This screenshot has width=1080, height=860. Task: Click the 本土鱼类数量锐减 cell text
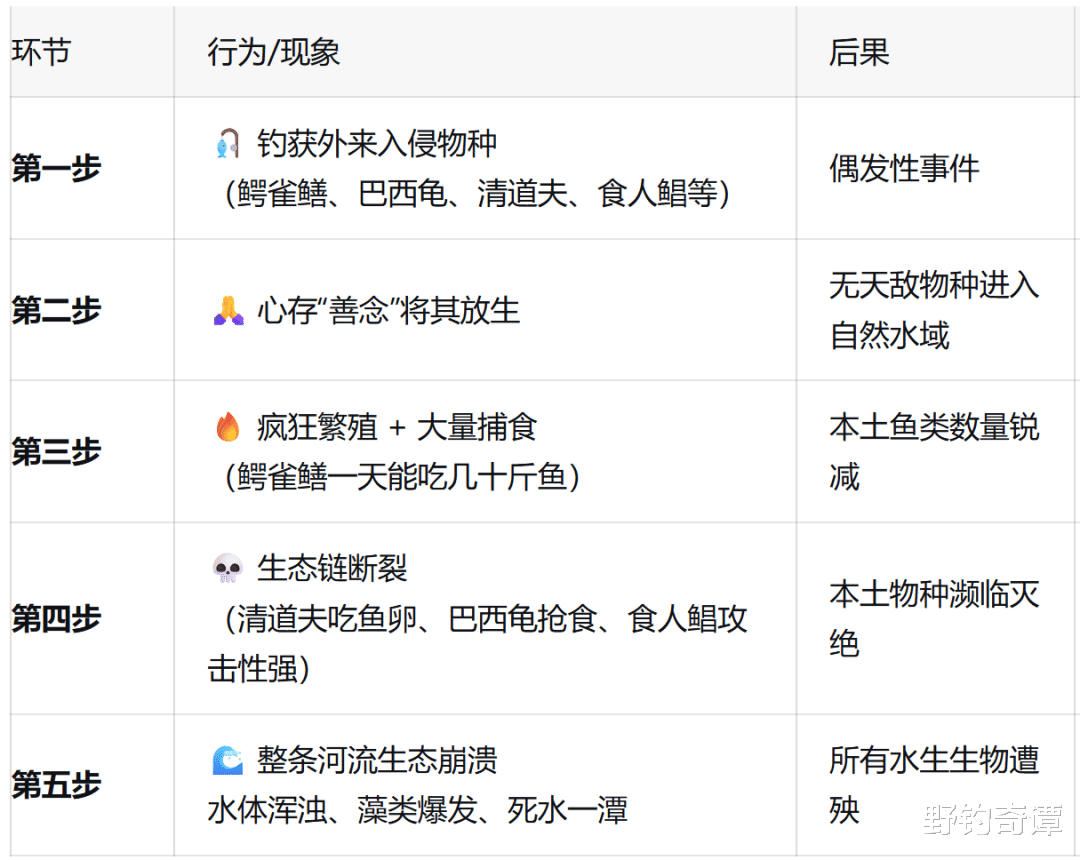tap(934, 451)
